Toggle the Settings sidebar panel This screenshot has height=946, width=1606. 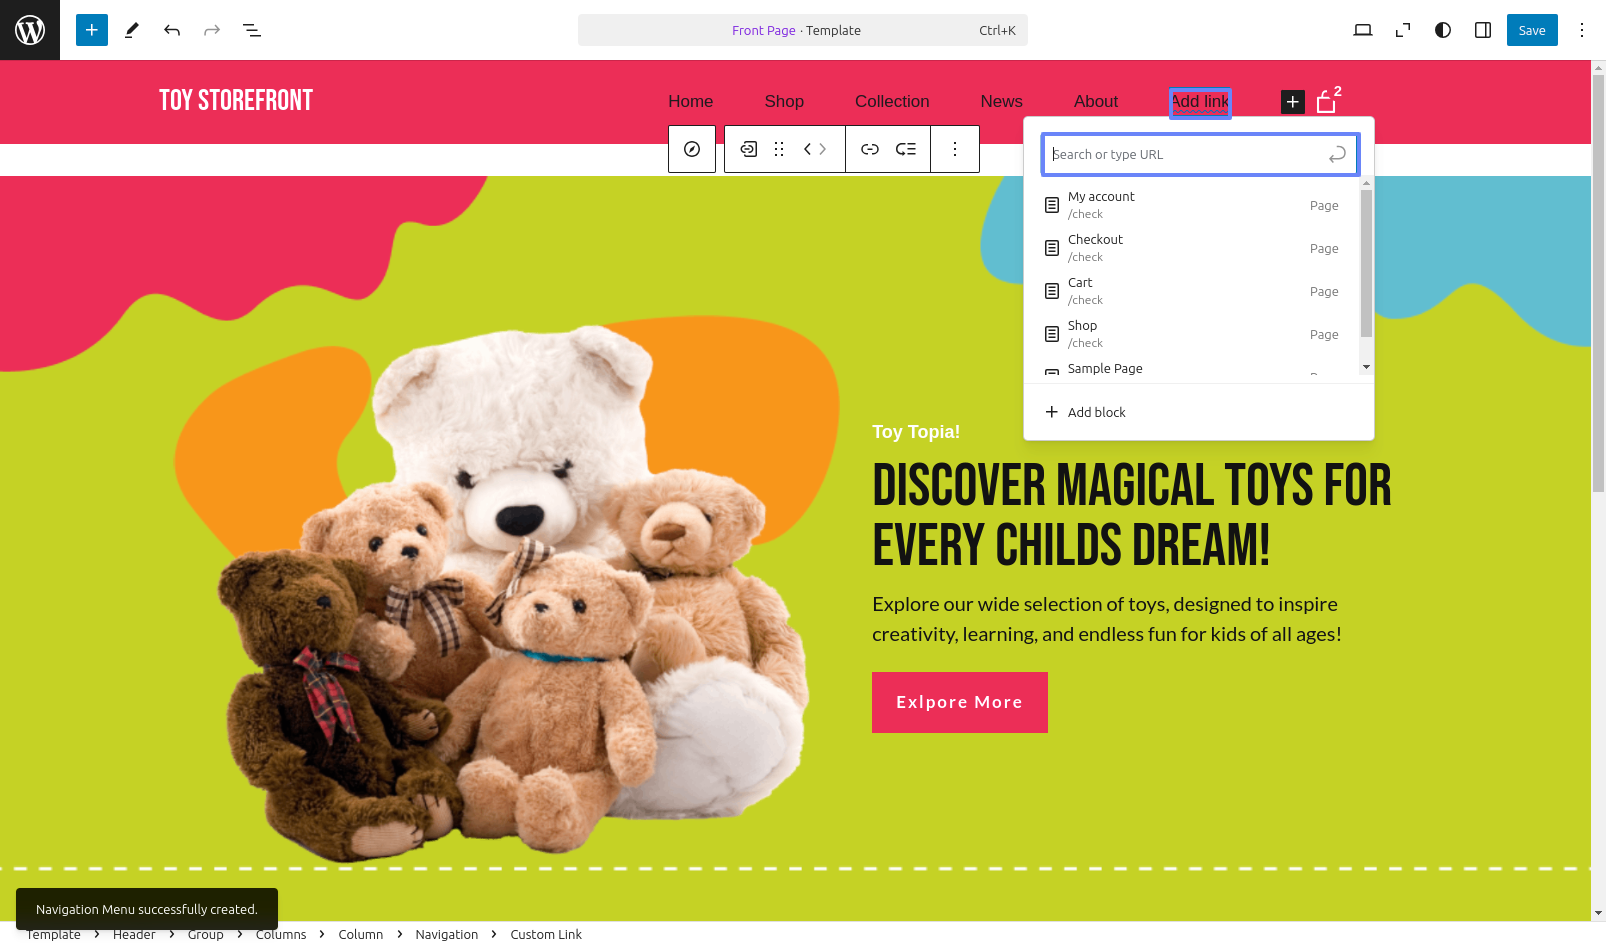coord(1483,30)
